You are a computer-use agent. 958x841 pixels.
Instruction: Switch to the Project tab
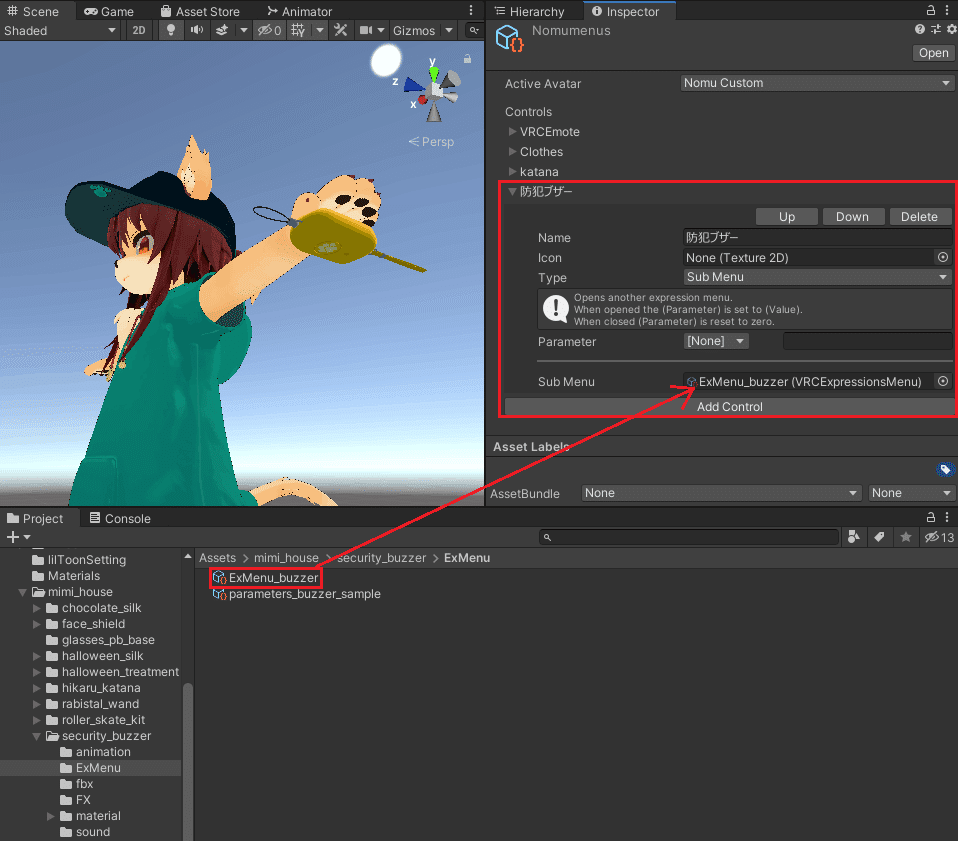point(35,519)
